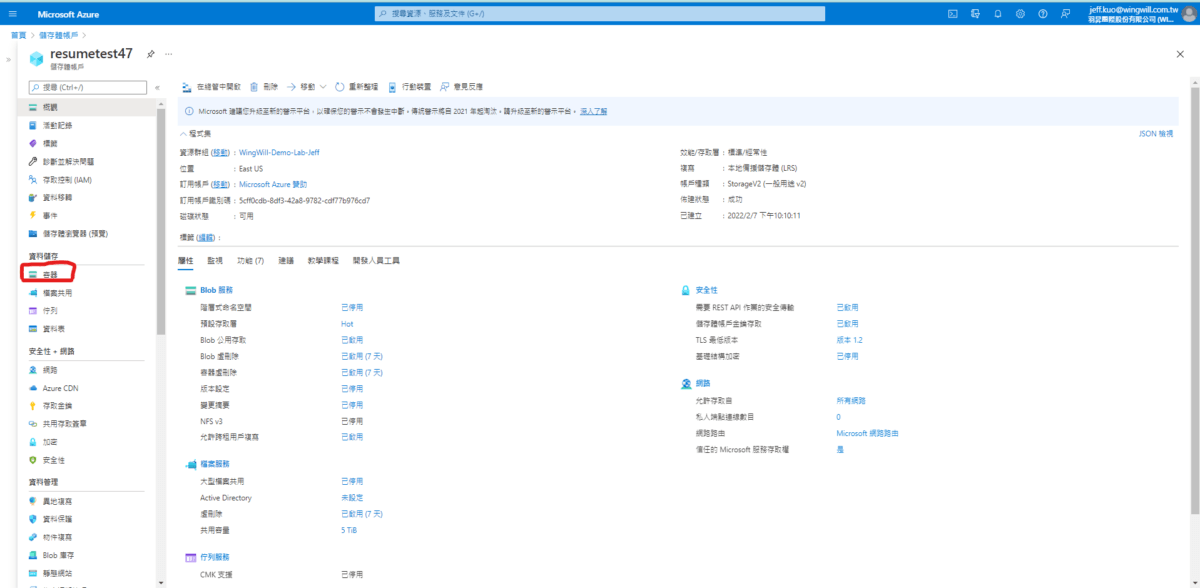Click the 5 TiB share capacity value
The height and width of the screenshot is (588, 1200).
click(x=349, y=530)
